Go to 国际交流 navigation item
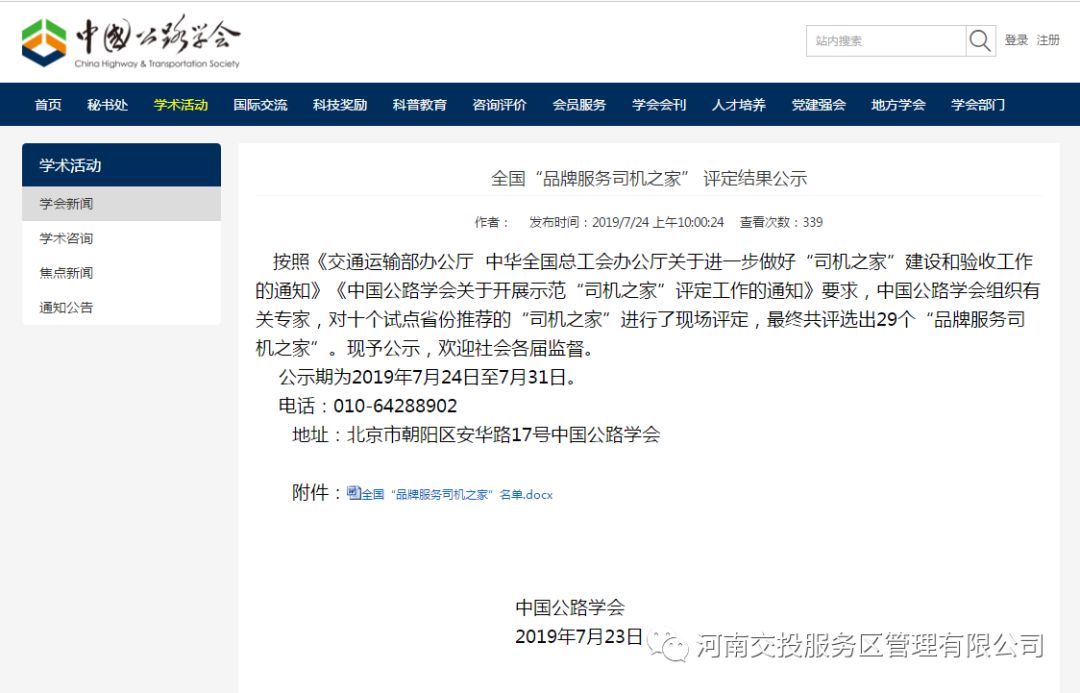 coord(260,105)
